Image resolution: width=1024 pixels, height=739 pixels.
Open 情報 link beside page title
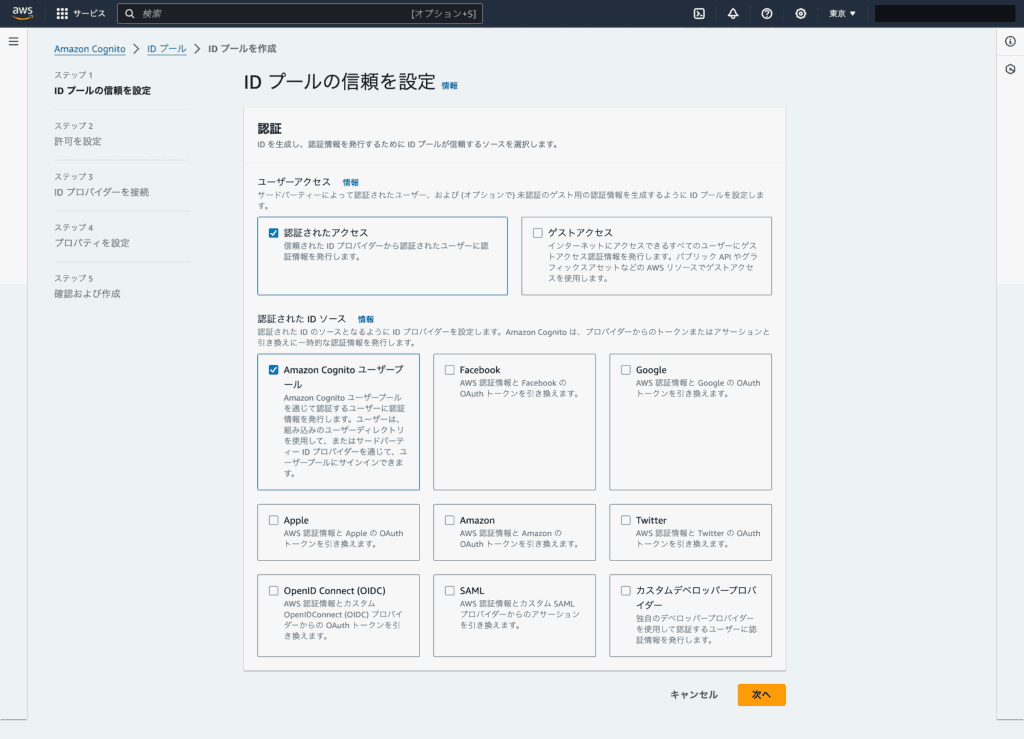pos(449,86)
